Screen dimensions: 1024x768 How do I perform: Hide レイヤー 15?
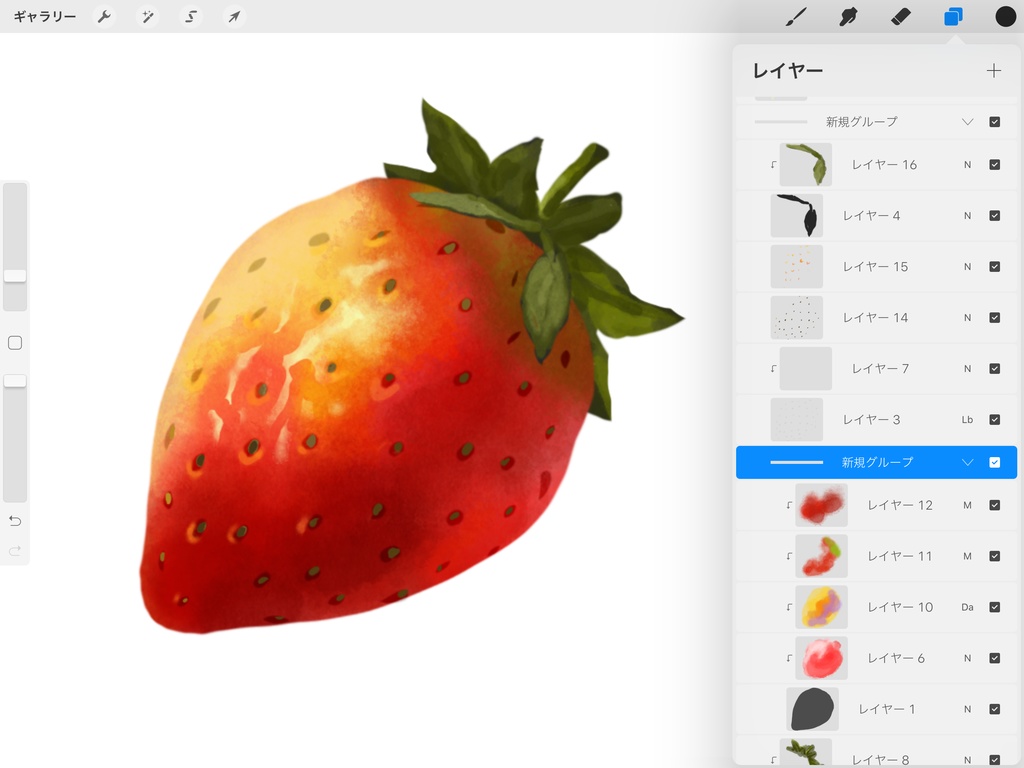click(995, 266)
